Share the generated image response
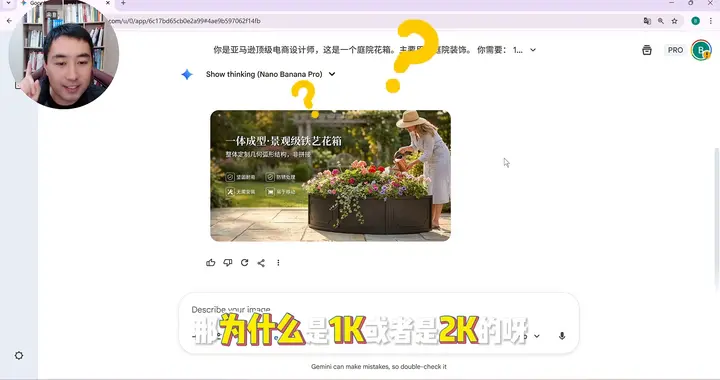The image size is (720, 380). point(261,263)
